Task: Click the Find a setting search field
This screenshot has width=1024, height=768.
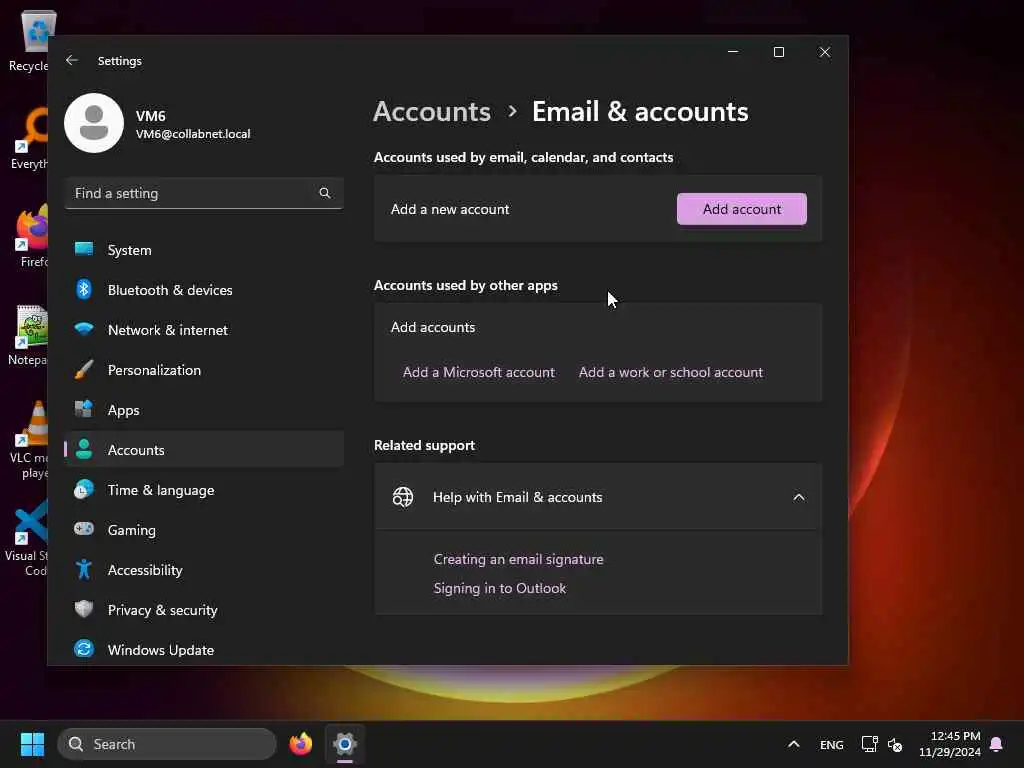Action: (x=204, y=193)
